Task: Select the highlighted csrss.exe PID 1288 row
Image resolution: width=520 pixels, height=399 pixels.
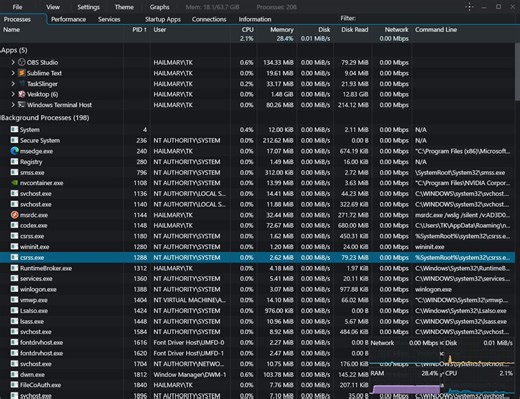Action: click(x=257, y=257)
